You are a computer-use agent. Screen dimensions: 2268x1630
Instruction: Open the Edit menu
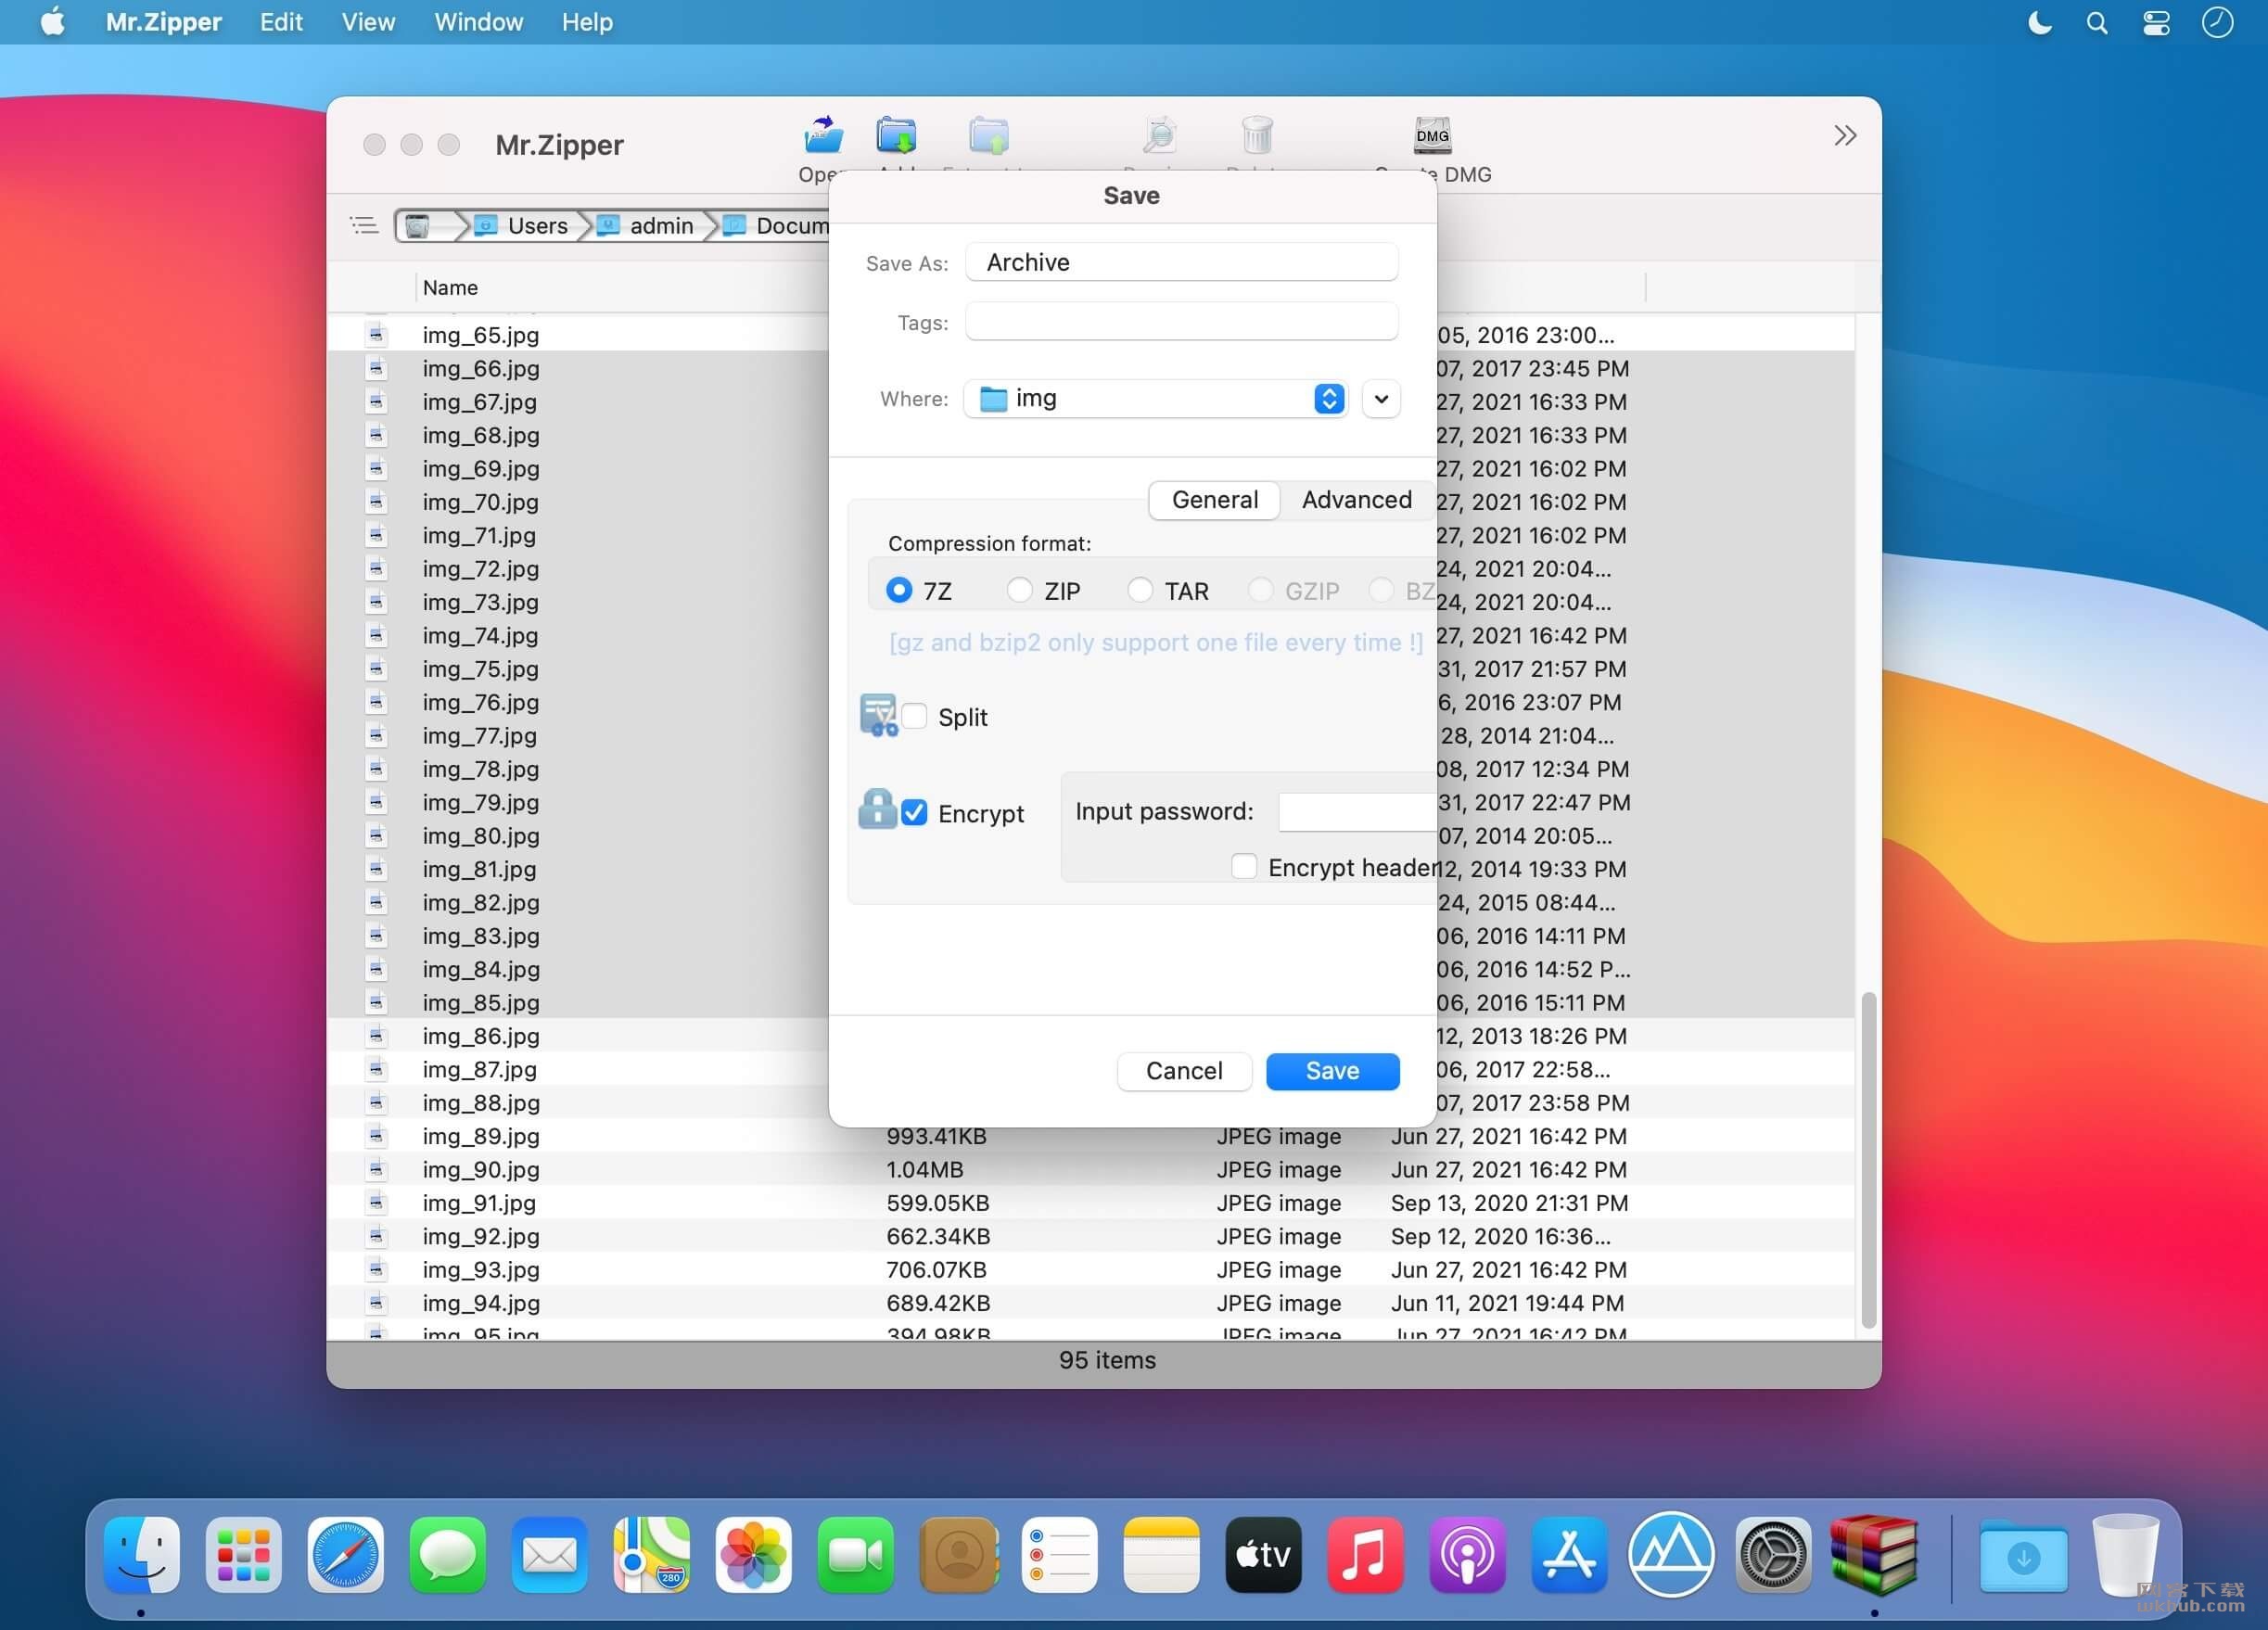(x=281, y=22)
